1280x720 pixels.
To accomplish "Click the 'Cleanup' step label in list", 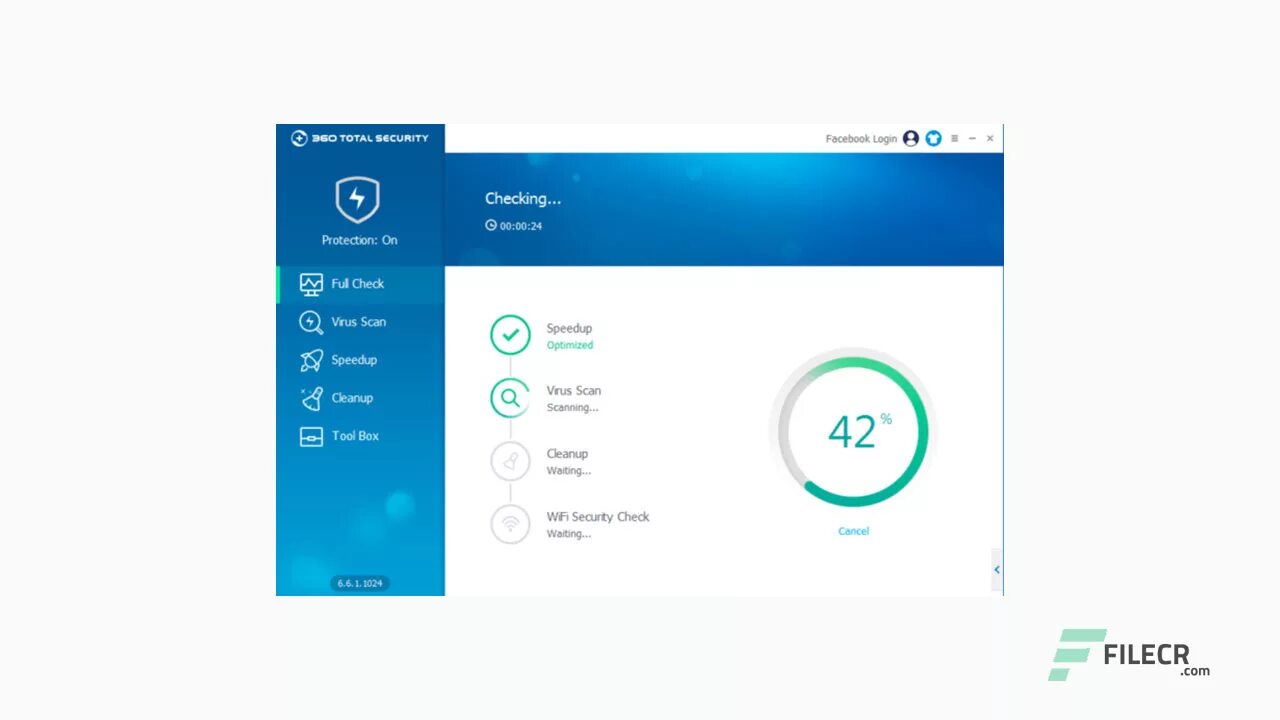I will pyautogui.click(x=567, y=454).
